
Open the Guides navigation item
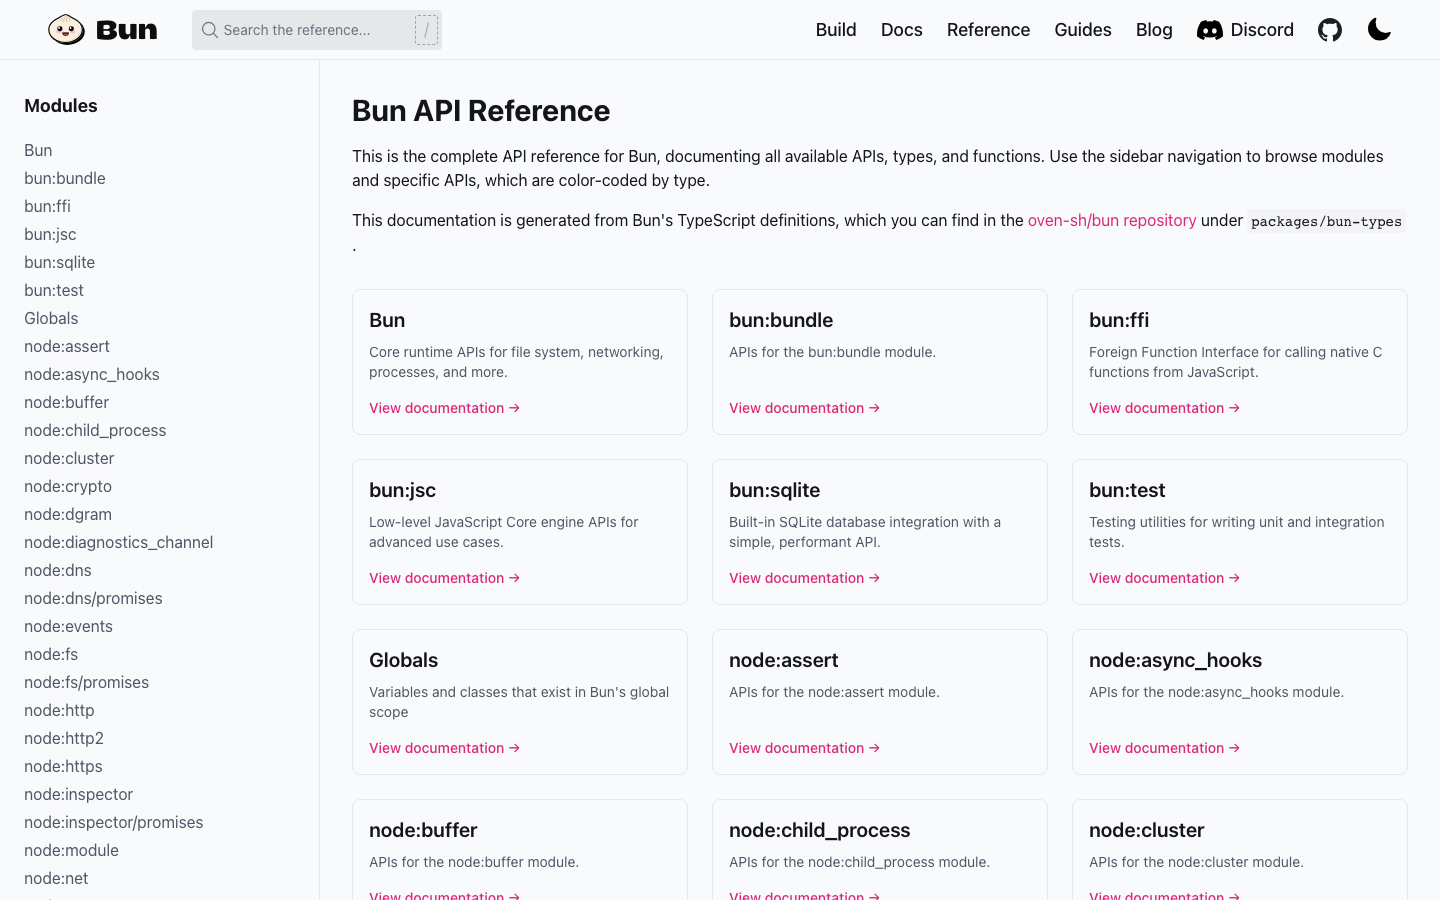pyautogui.click(x=1083, y=30)
